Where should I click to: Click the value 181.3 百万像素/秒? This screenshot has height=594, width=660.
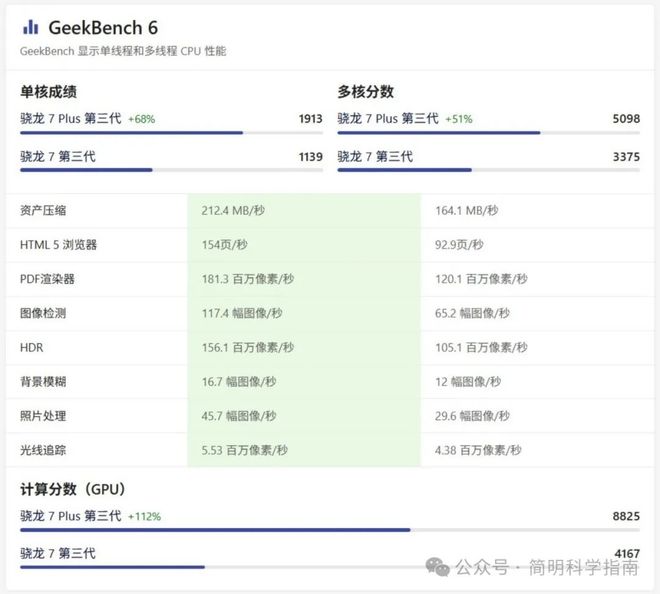pyautogui.click(x=248, y=279)
